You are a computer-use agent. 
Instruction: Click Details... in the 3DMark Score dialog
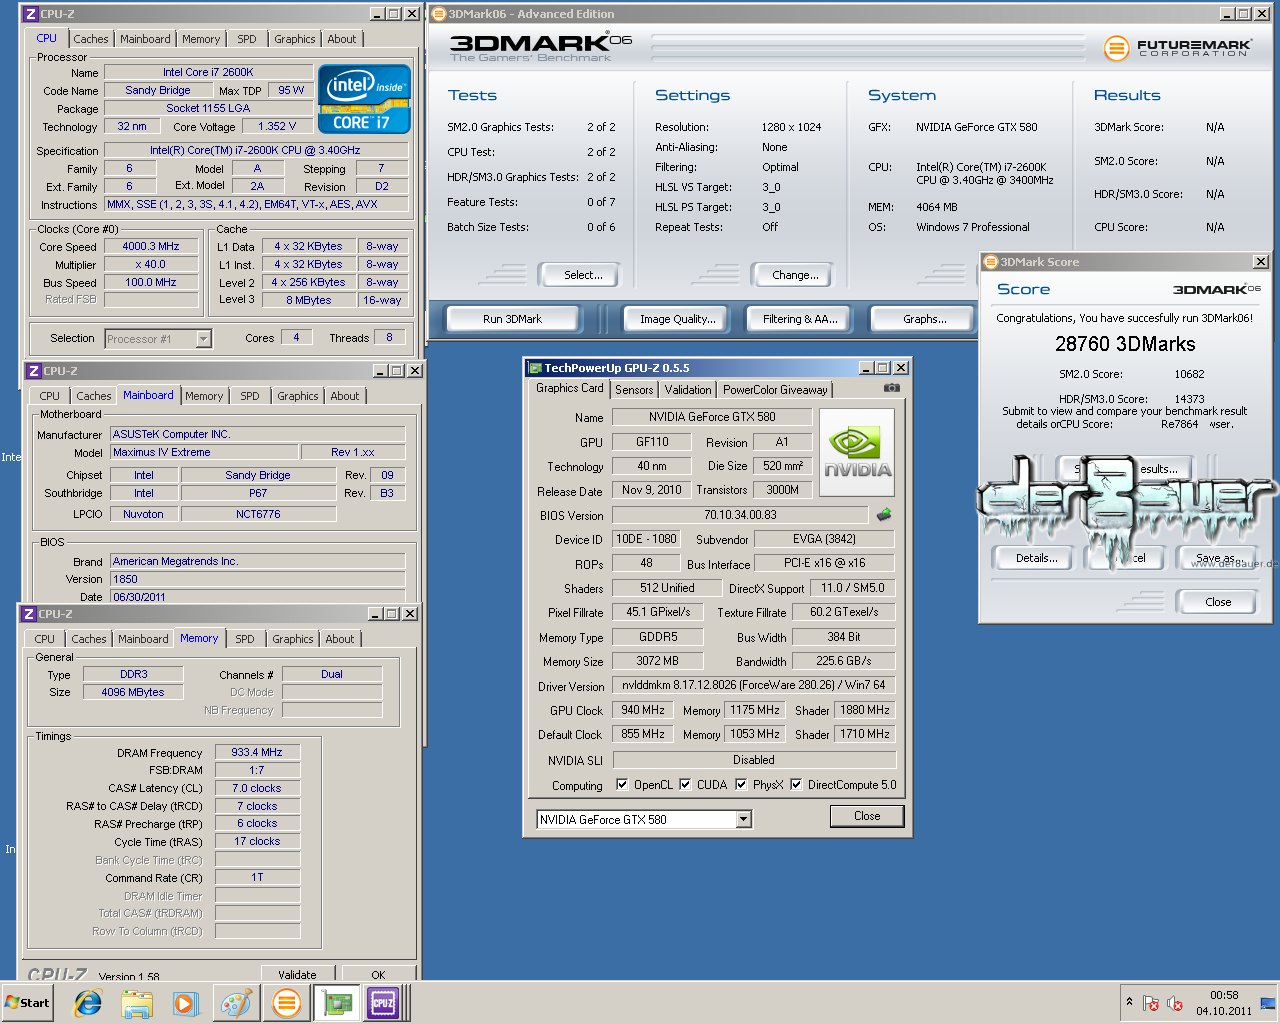click(1036, 558)
